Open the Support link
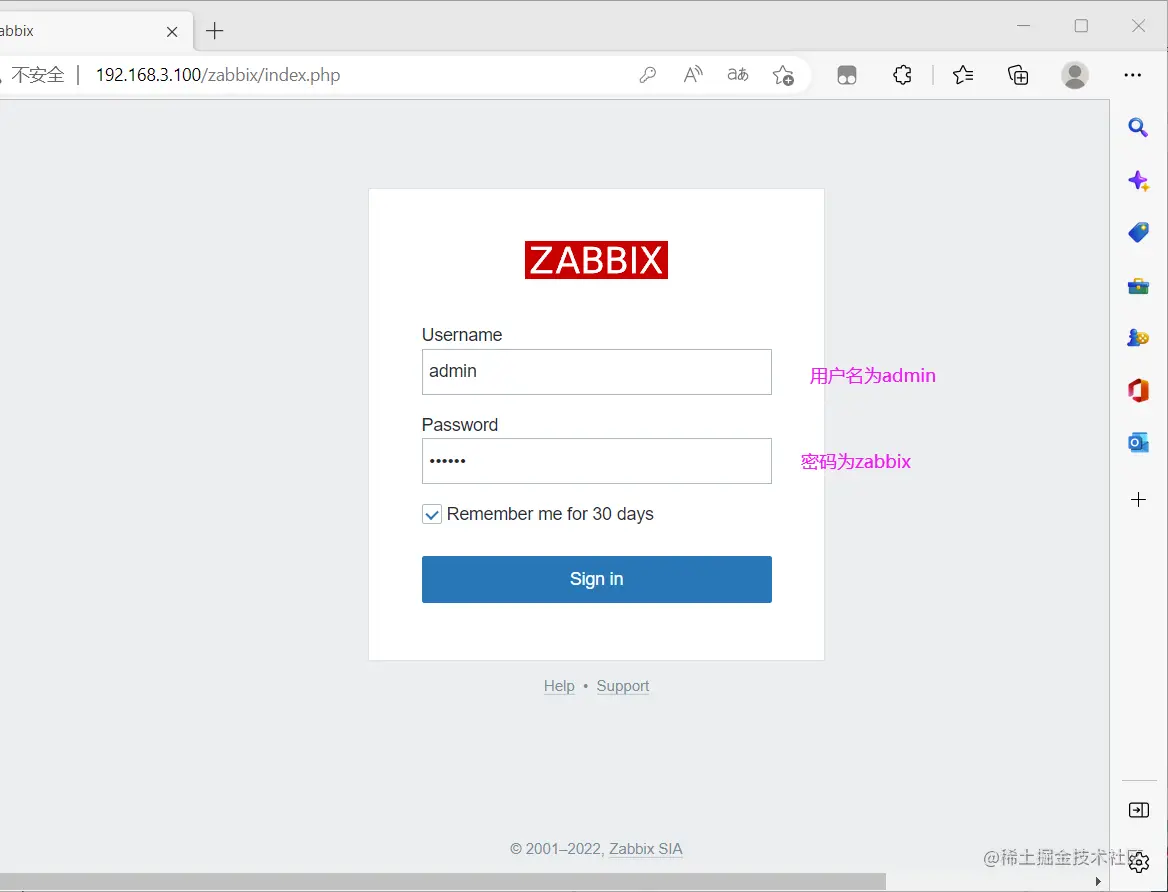The image size is (1168, 892). click(623, 686)
